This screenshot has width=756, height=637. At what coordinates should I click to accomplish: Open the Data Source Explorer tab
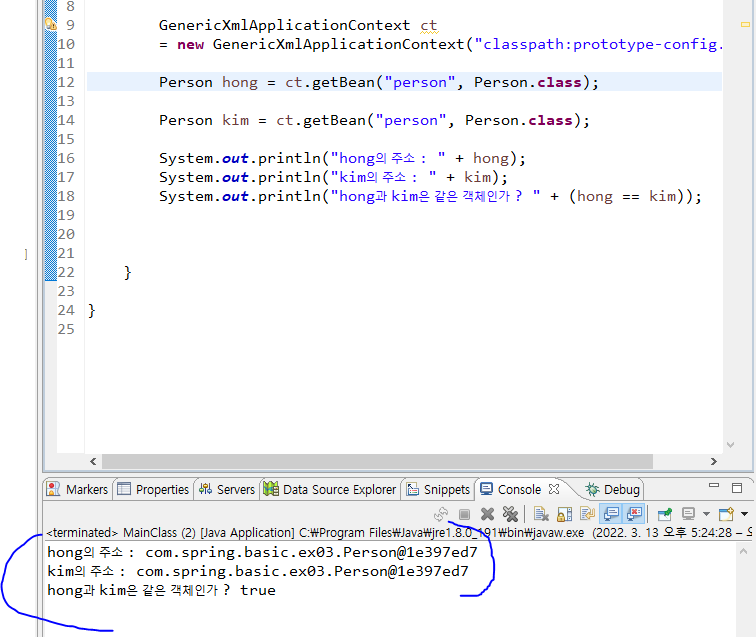tap(330, 489)
